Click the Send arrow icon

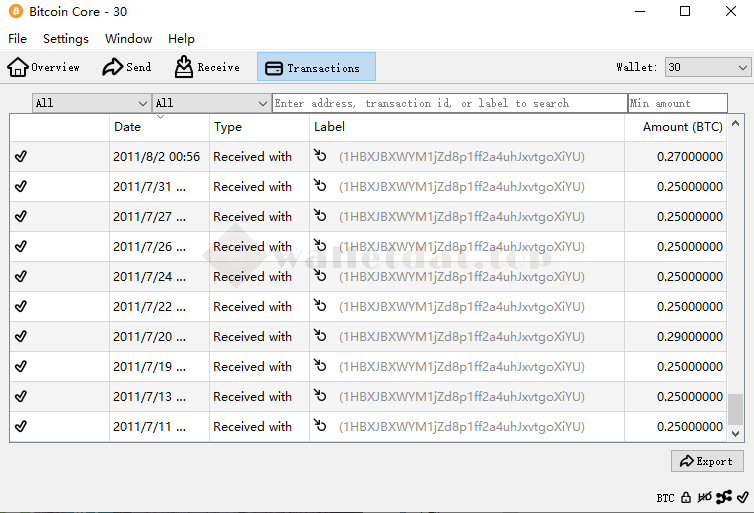point(112,67)
